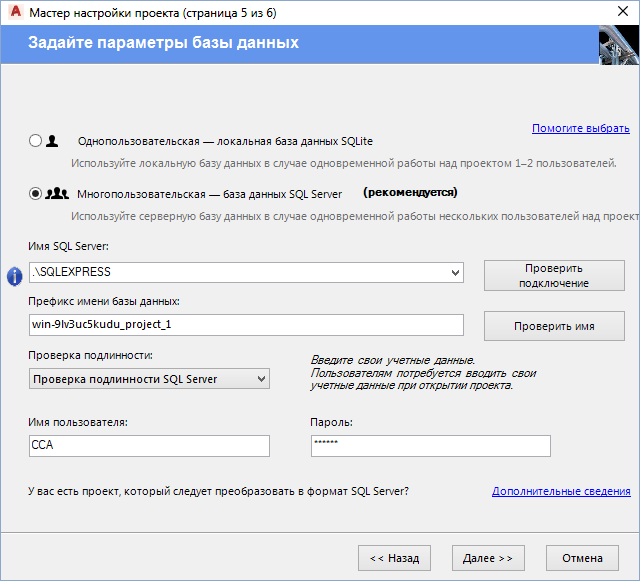Click the multi-user group icon

[x=57, y=193]
